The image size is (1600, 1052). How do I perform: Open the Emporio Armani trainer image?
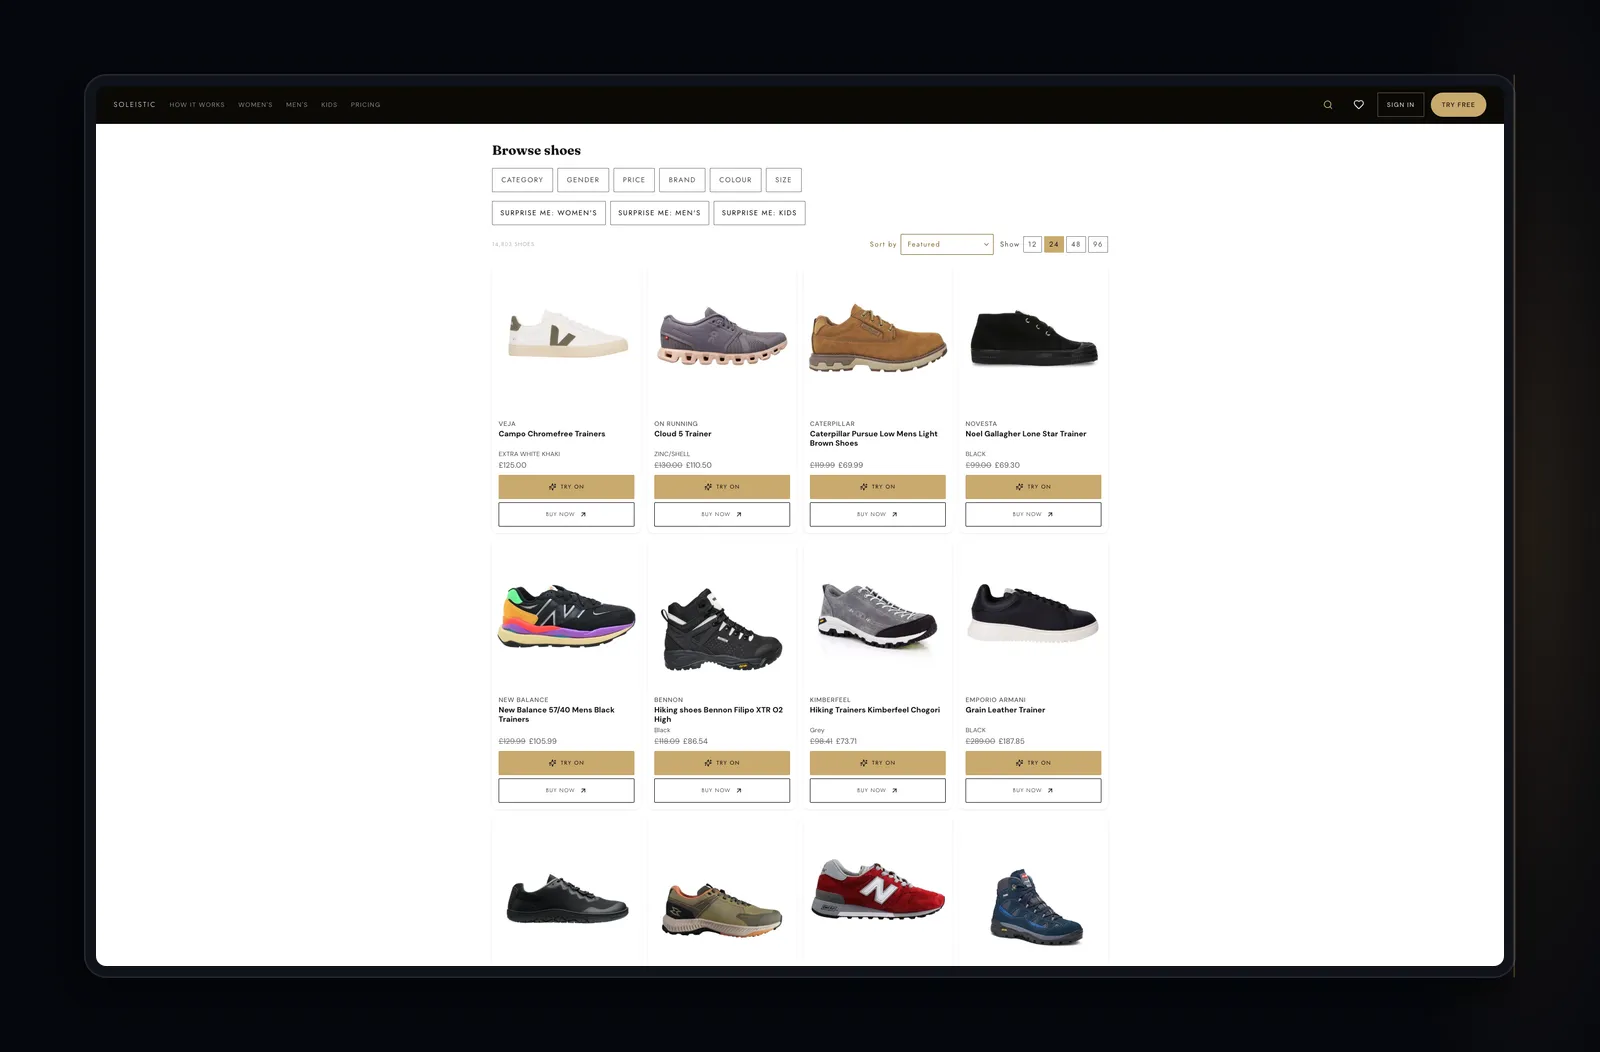1033,613
